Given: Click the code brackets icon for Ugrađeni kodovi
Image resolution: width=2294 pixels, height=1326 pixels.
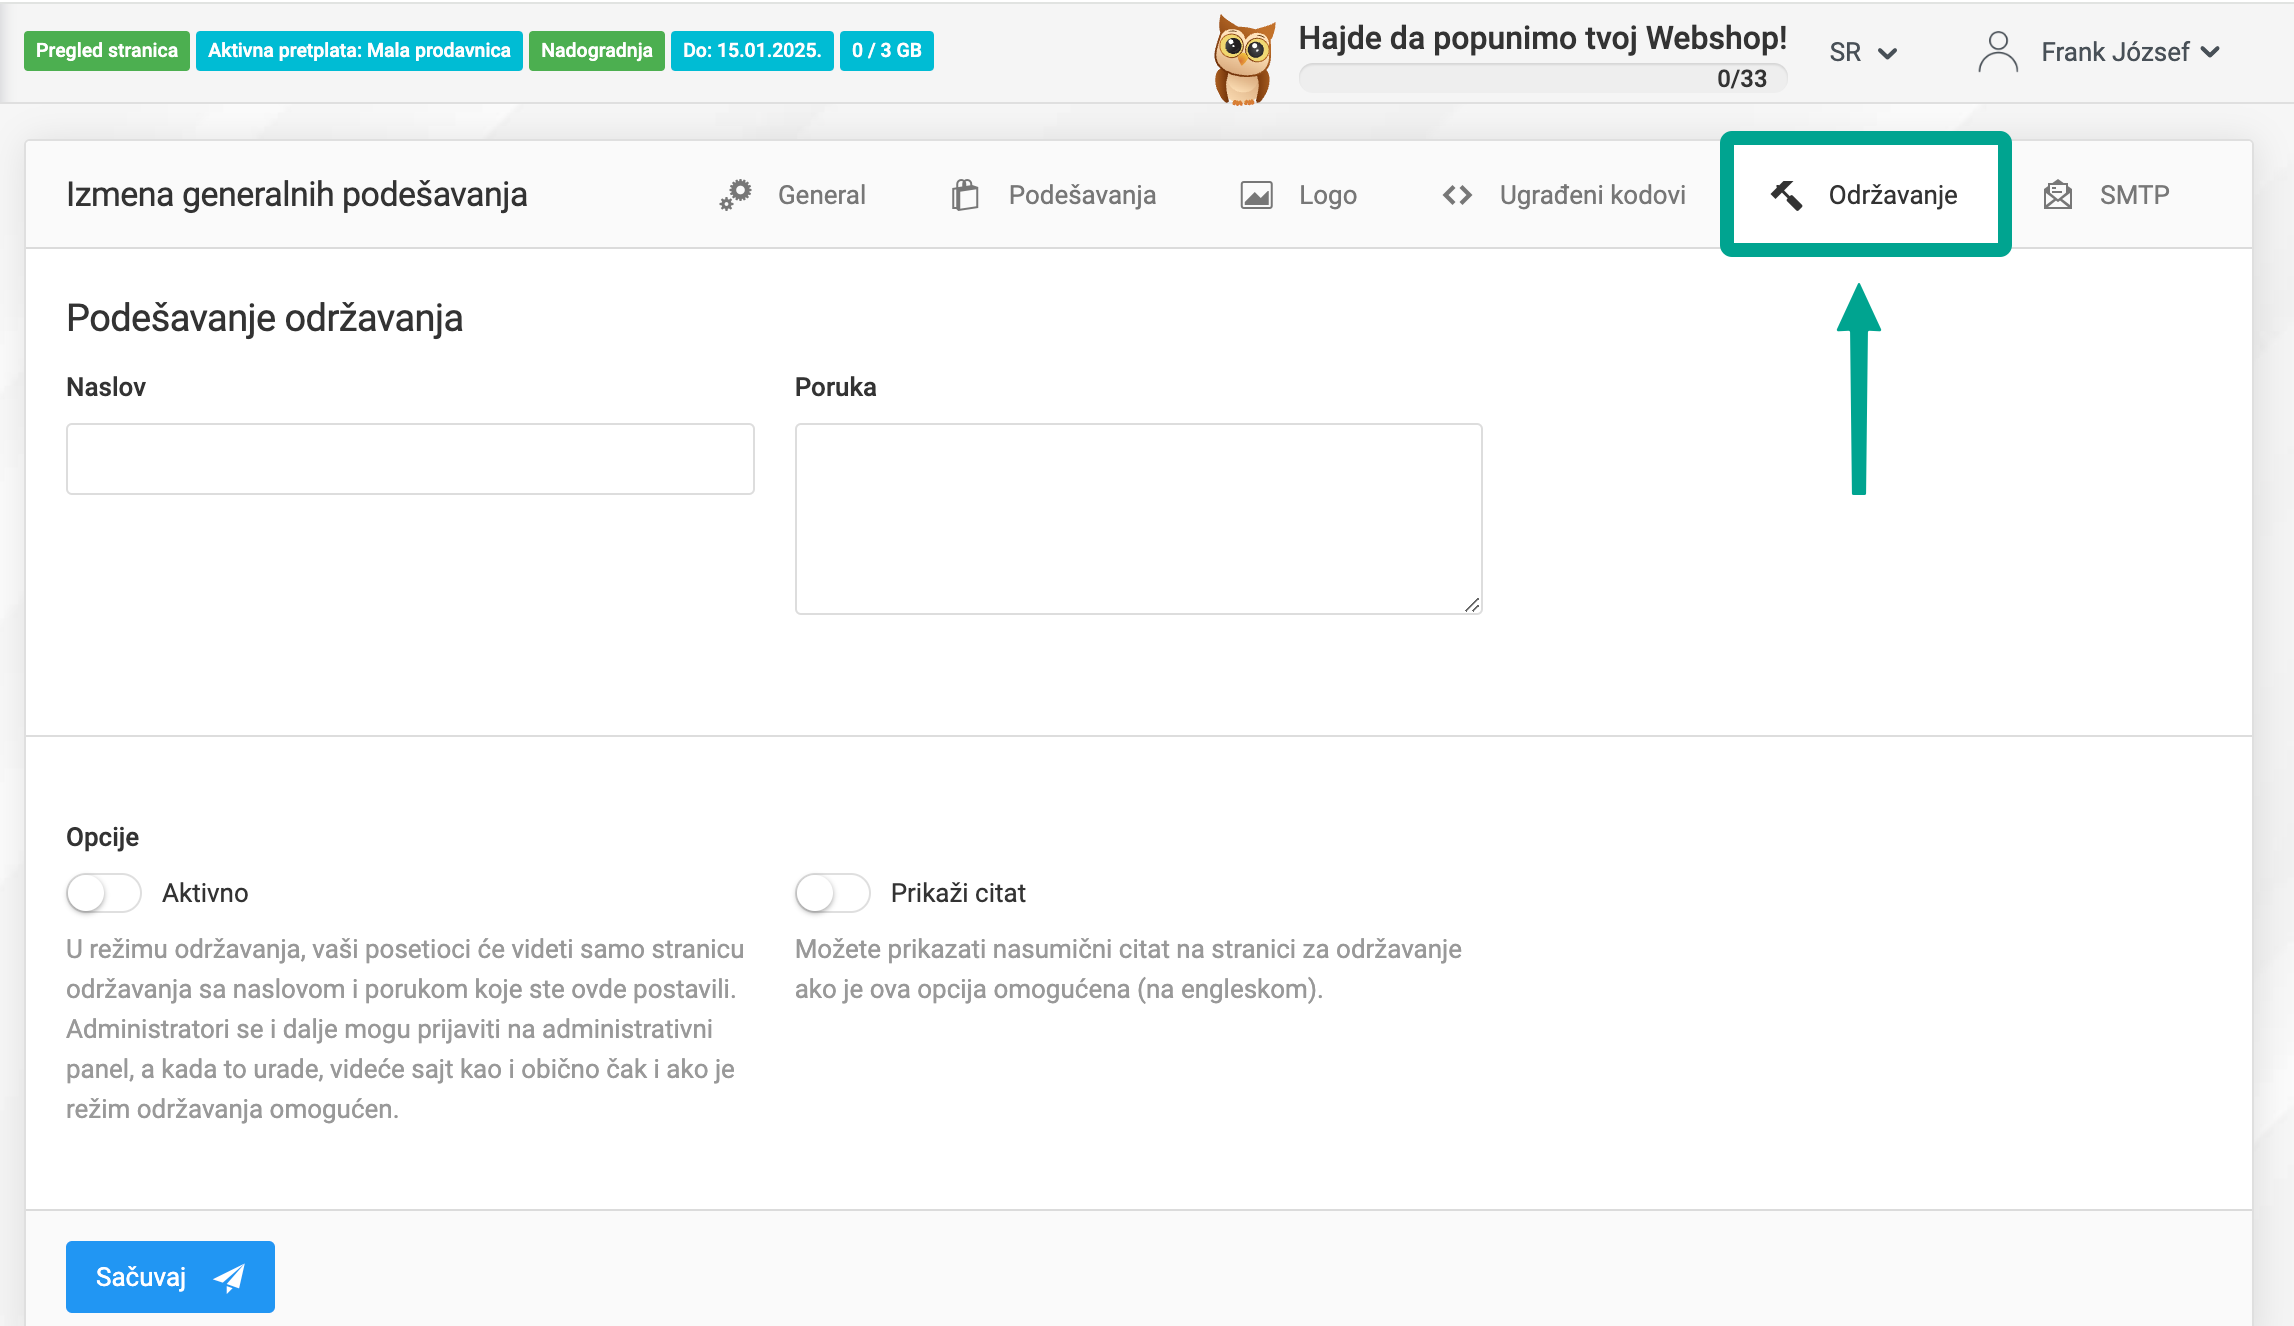Looking at the screenshot, I should click(1457, 195).
